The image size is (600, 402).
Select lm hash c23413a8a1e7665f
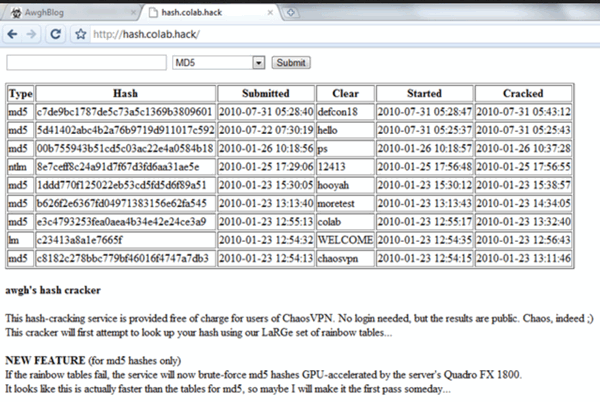80,240
